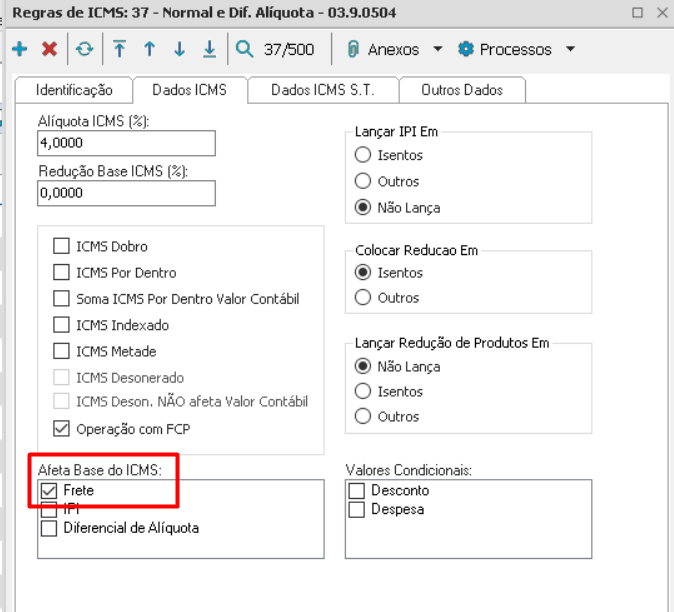This screenshot has height=612, width=674.
Task: Refresh the record with reload icon
Action: 84,49
